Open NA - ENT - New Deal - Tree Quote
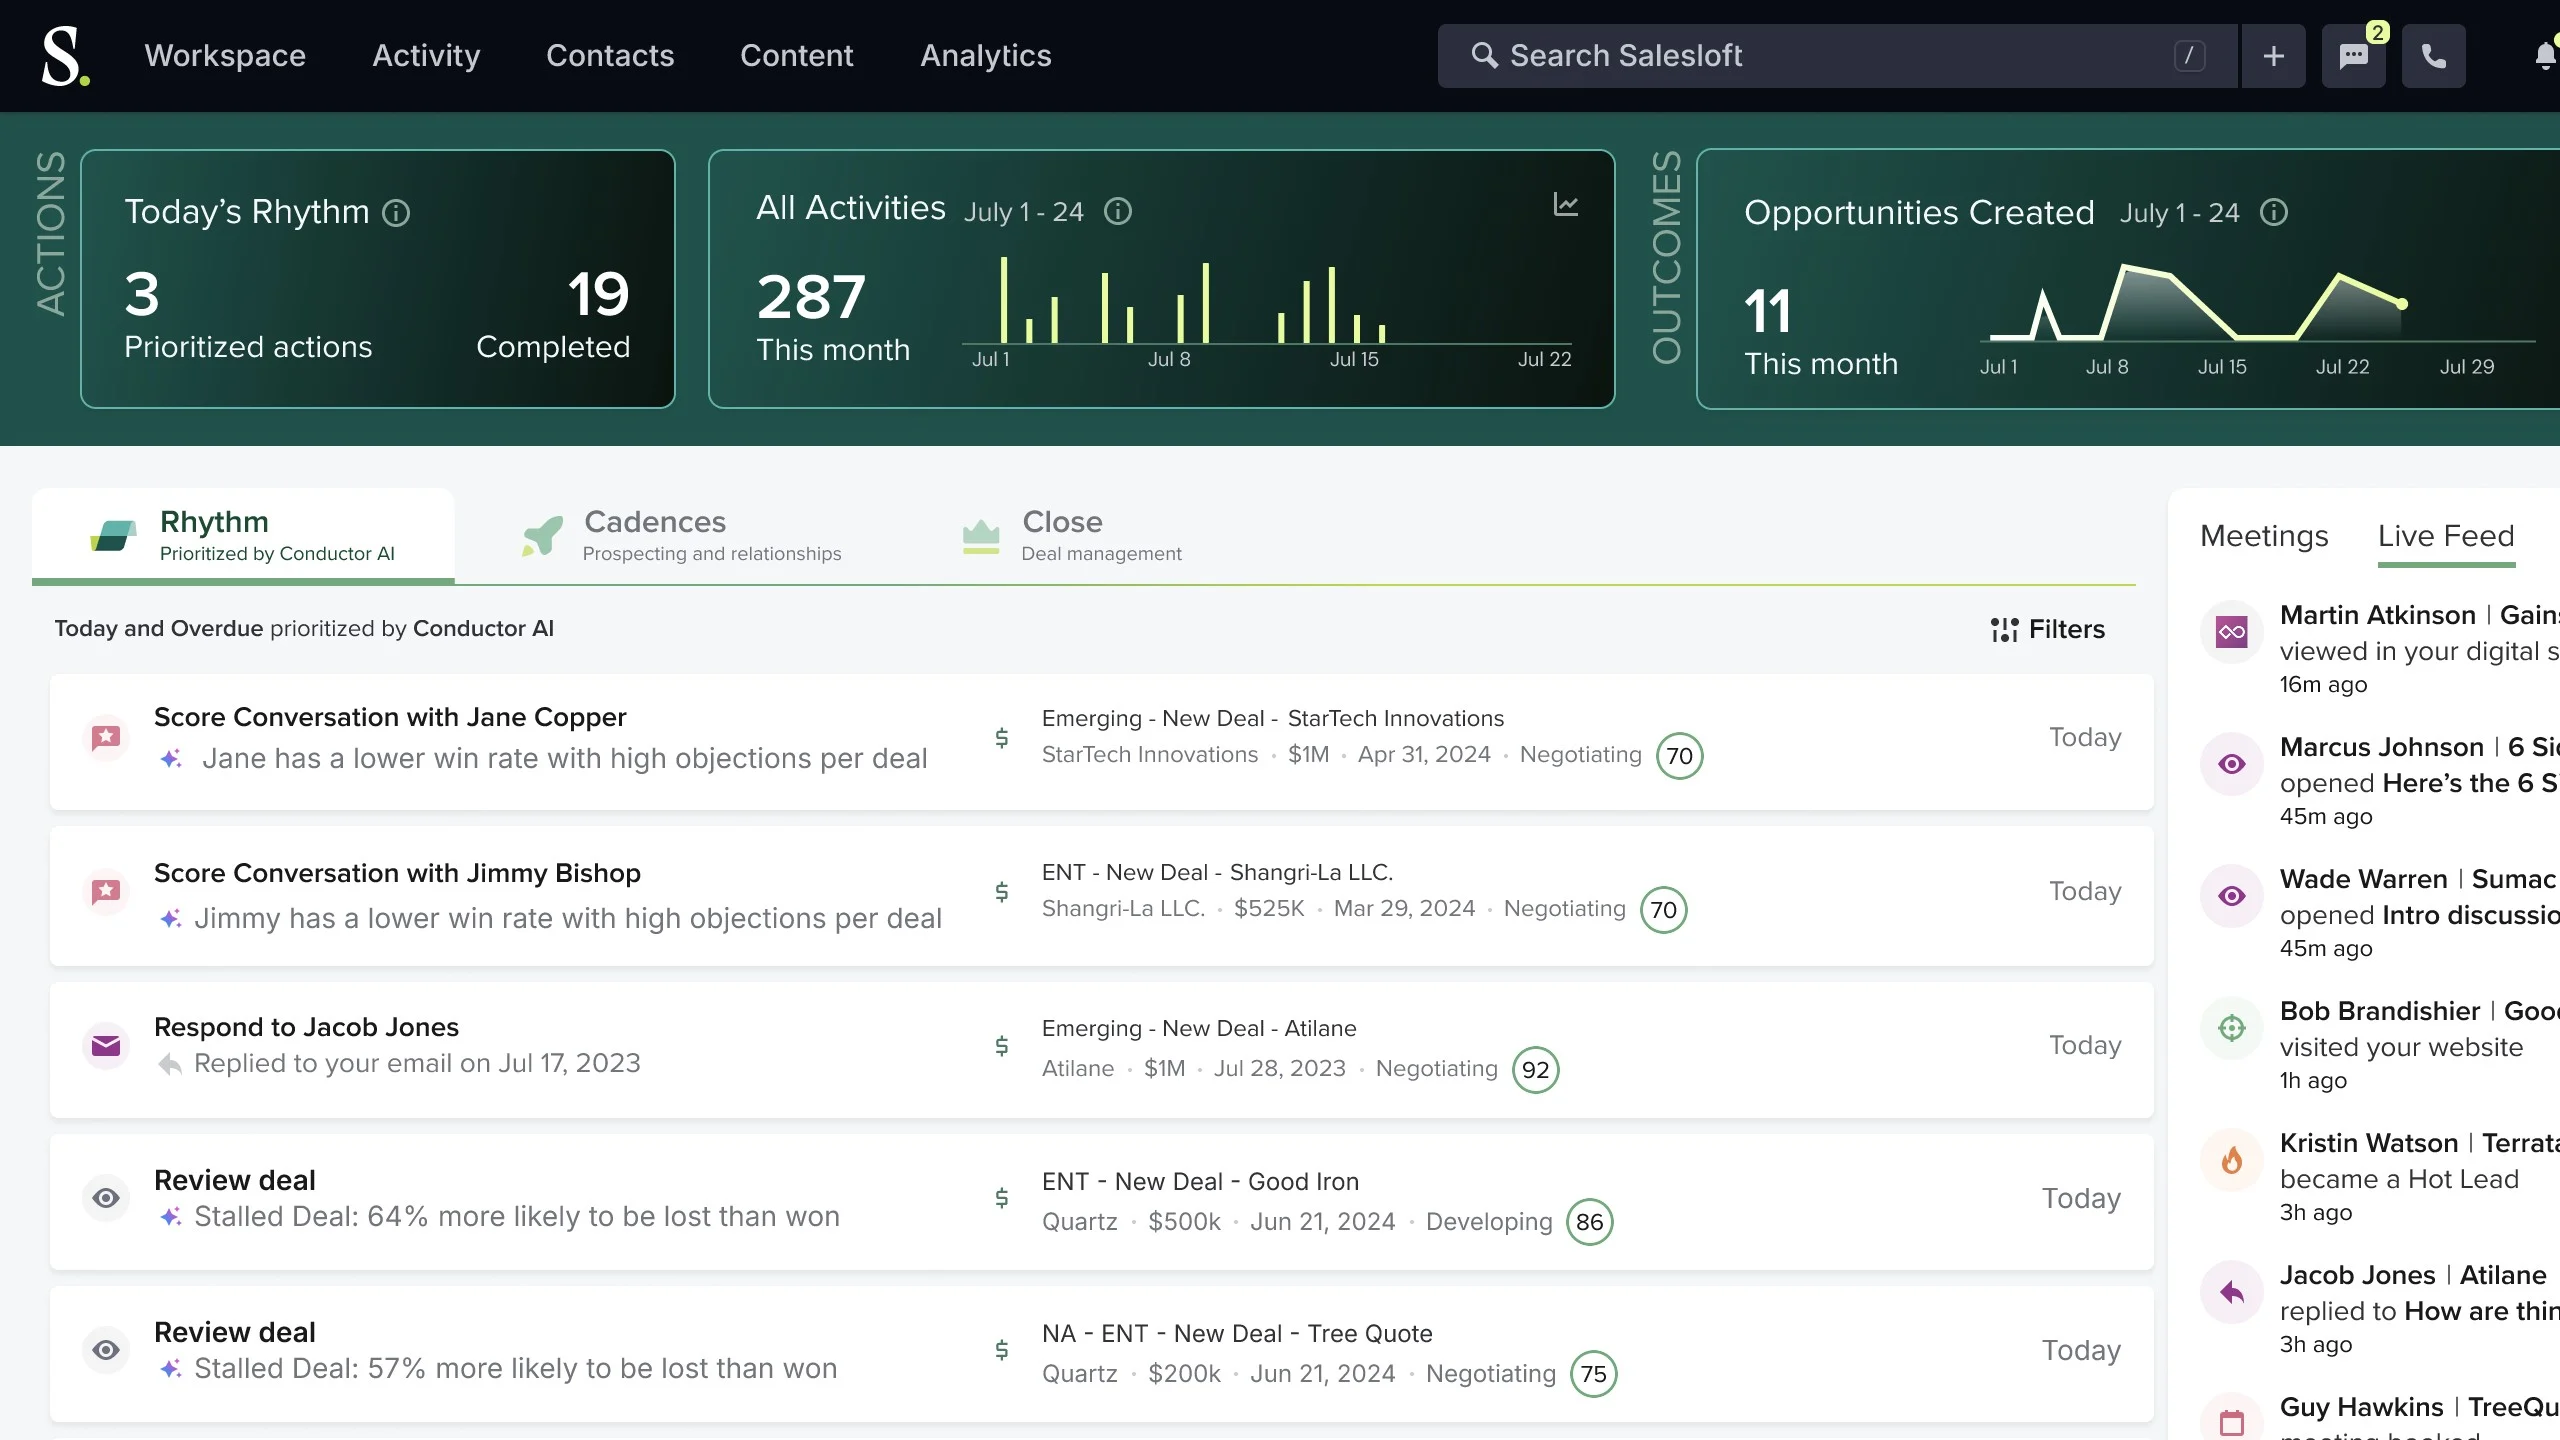Screen dimensions: 2560x1440 coord(1237,1333)
